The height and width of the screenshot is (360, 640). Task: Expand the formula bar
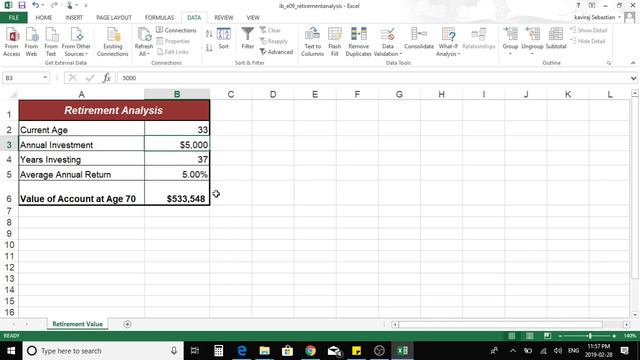(x=633, y=78)
